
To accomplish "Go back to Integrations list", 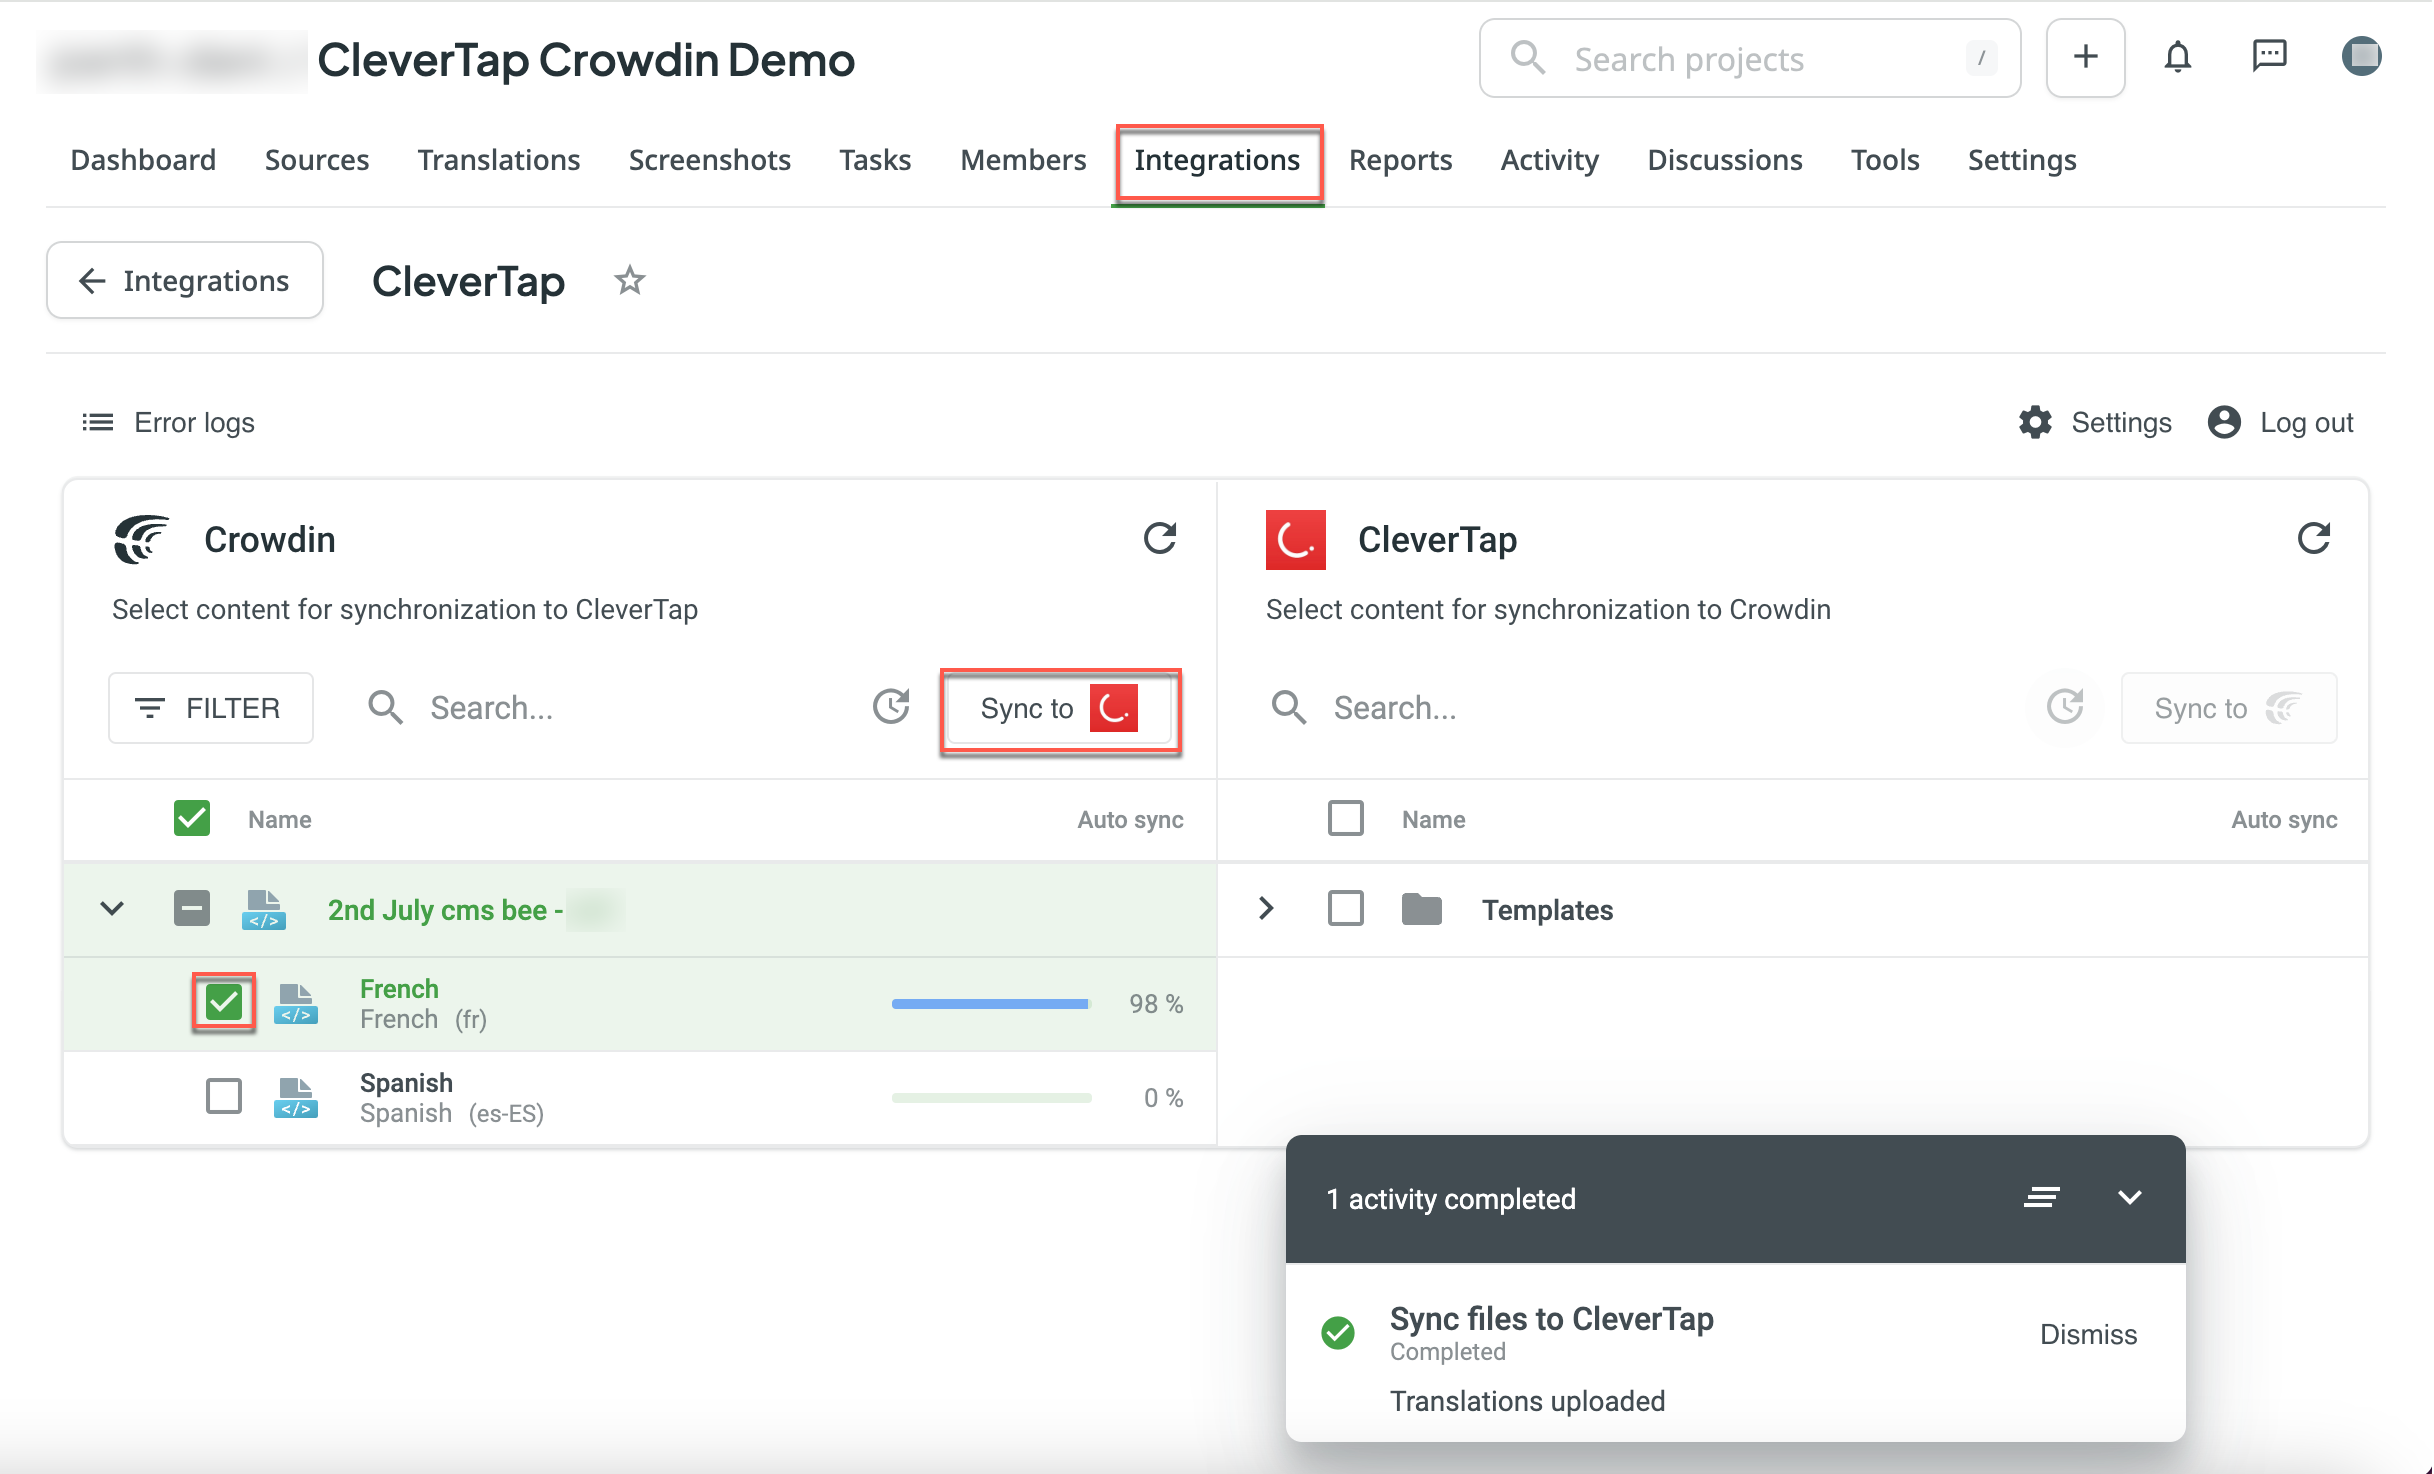I will [x=185, y=281].
